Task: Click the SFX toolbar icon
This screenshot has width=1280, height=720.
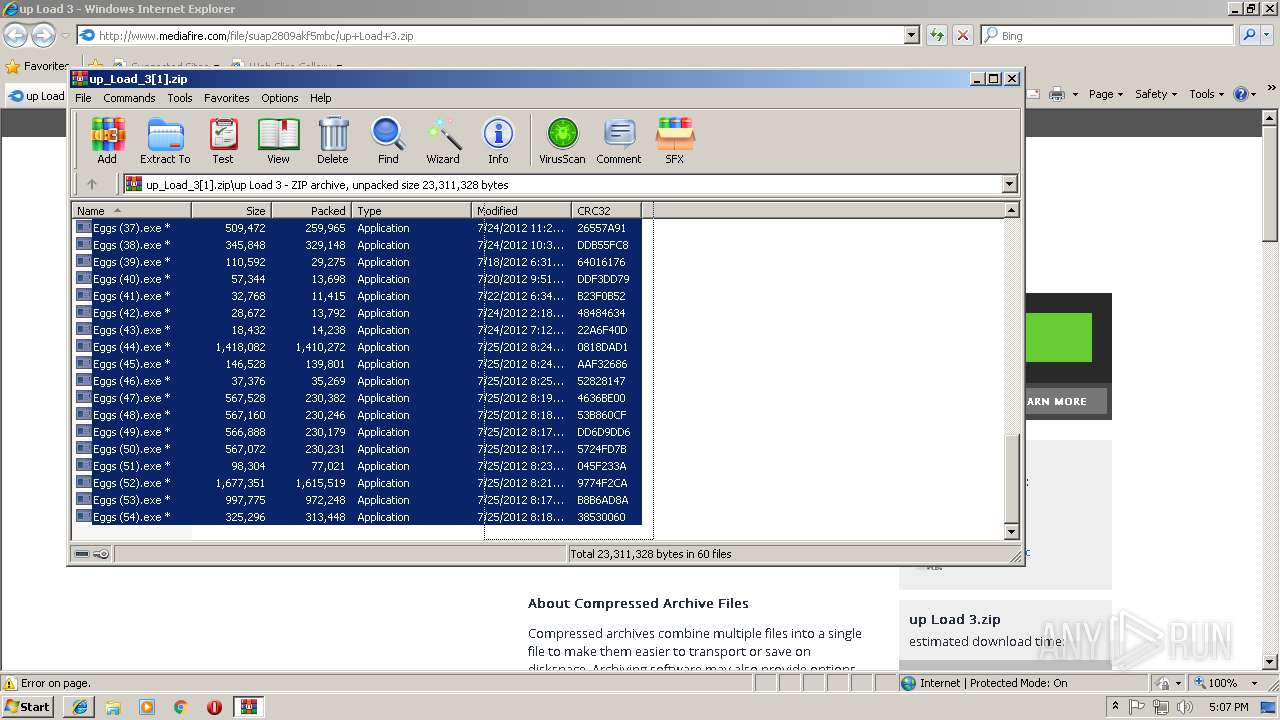Action: [x=675, y=140]
